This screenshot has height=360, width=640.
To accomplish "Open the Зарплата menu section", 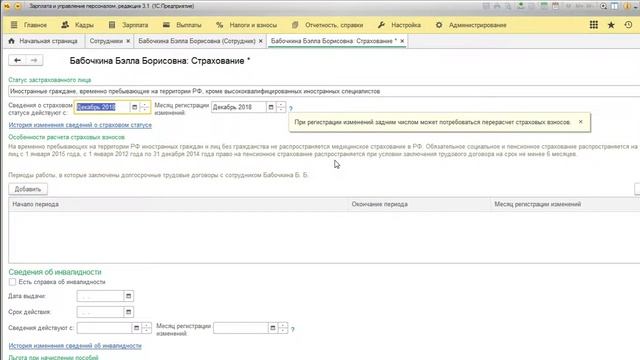I will pyautogui.click(x=128, y=25).
